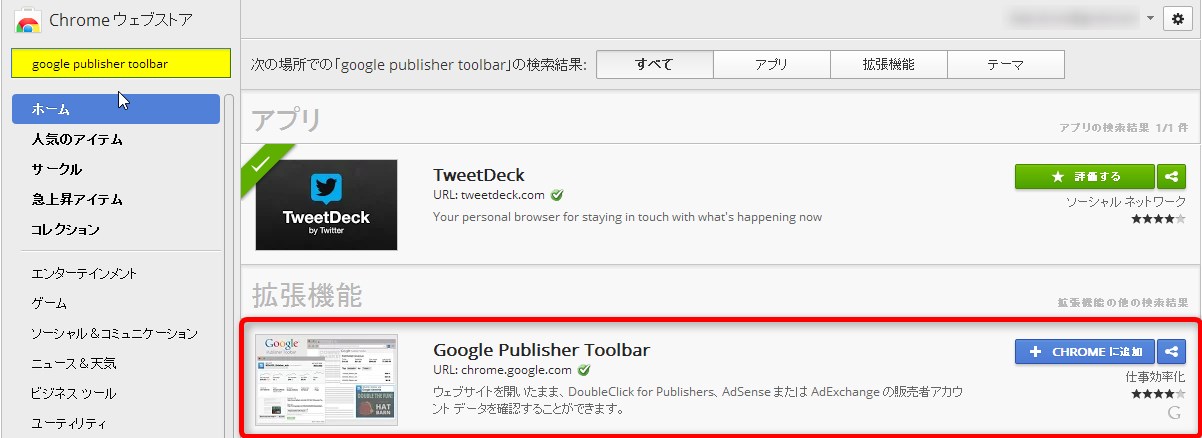
Task: Click the TweetDeck description text
Action: [x=628, y=216]
